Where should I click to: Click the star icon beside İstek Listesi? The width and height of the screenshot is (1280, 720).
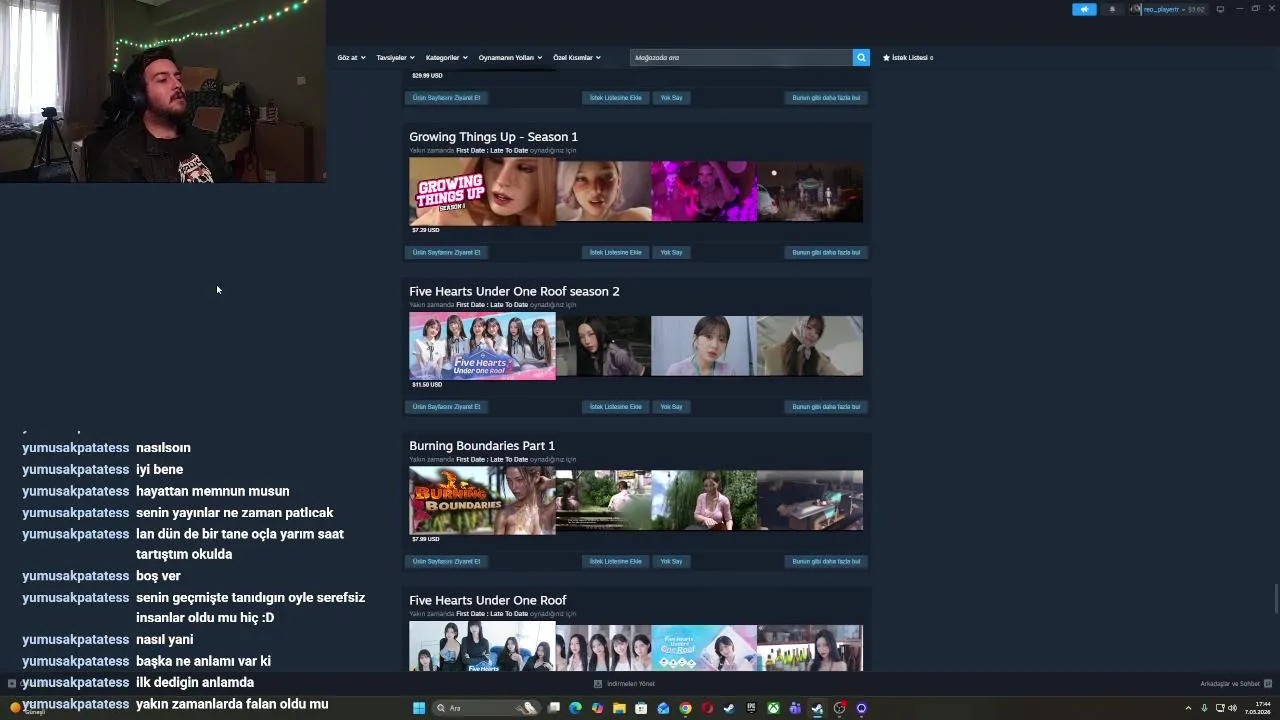[886, 58]
